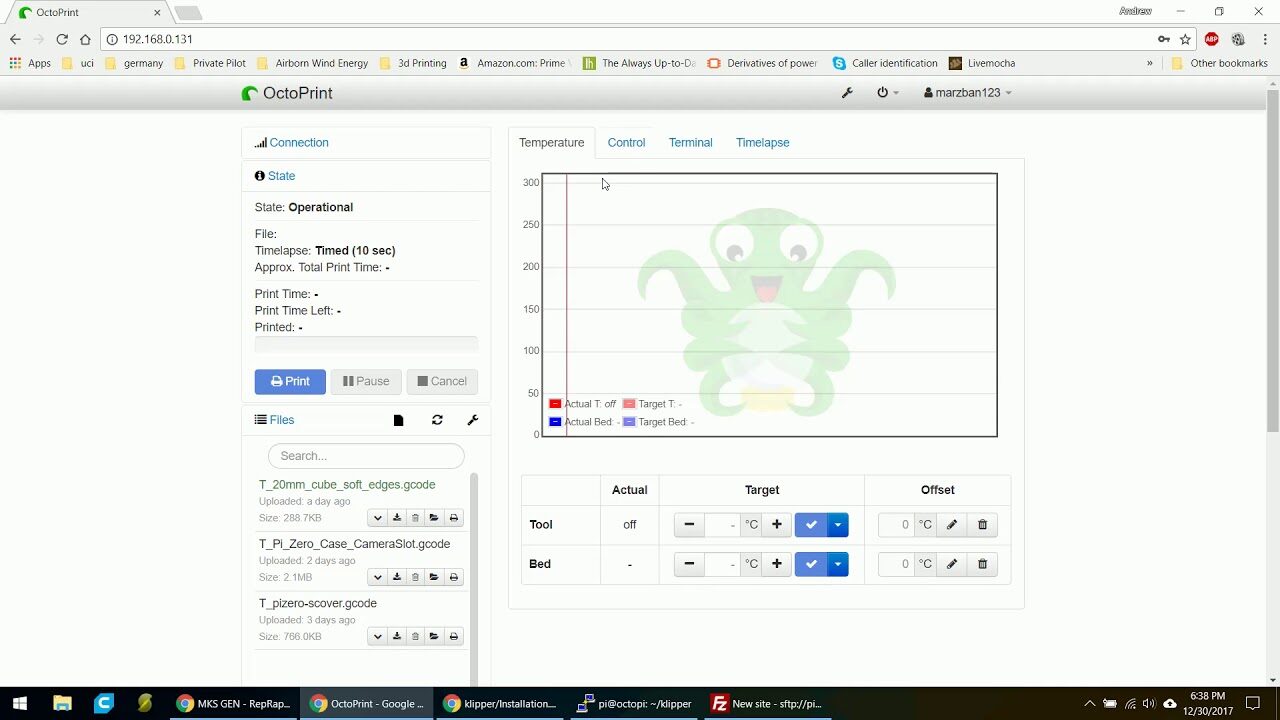Load T_20mm_cube_soft_edges.gcode with folder icon

click(x=434, y=518)
